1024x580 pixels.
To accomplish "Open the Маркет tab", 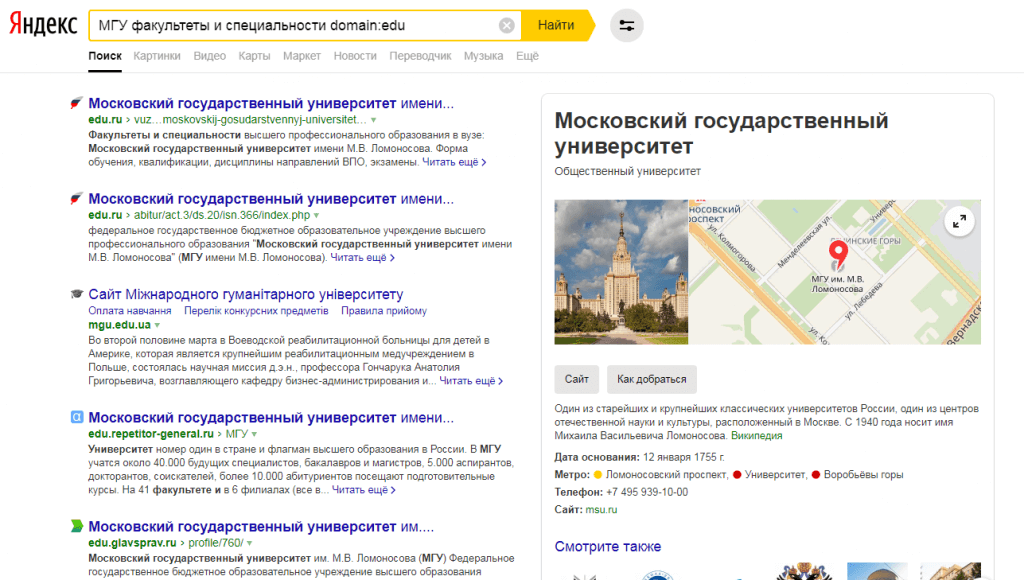I will (x=302, y=56).
